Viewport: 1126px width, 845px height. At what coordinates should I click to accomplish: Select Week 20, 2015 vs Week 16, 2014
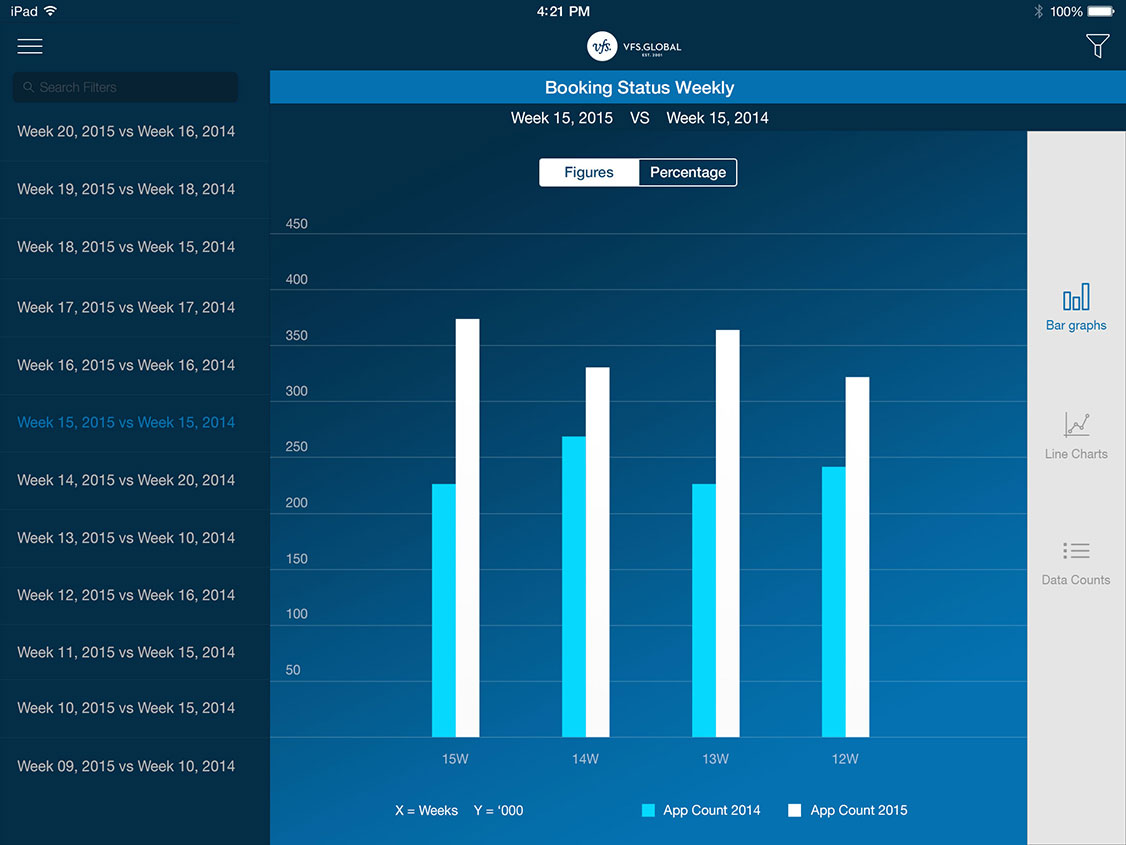pyautogui.click(x=126, y=131)
